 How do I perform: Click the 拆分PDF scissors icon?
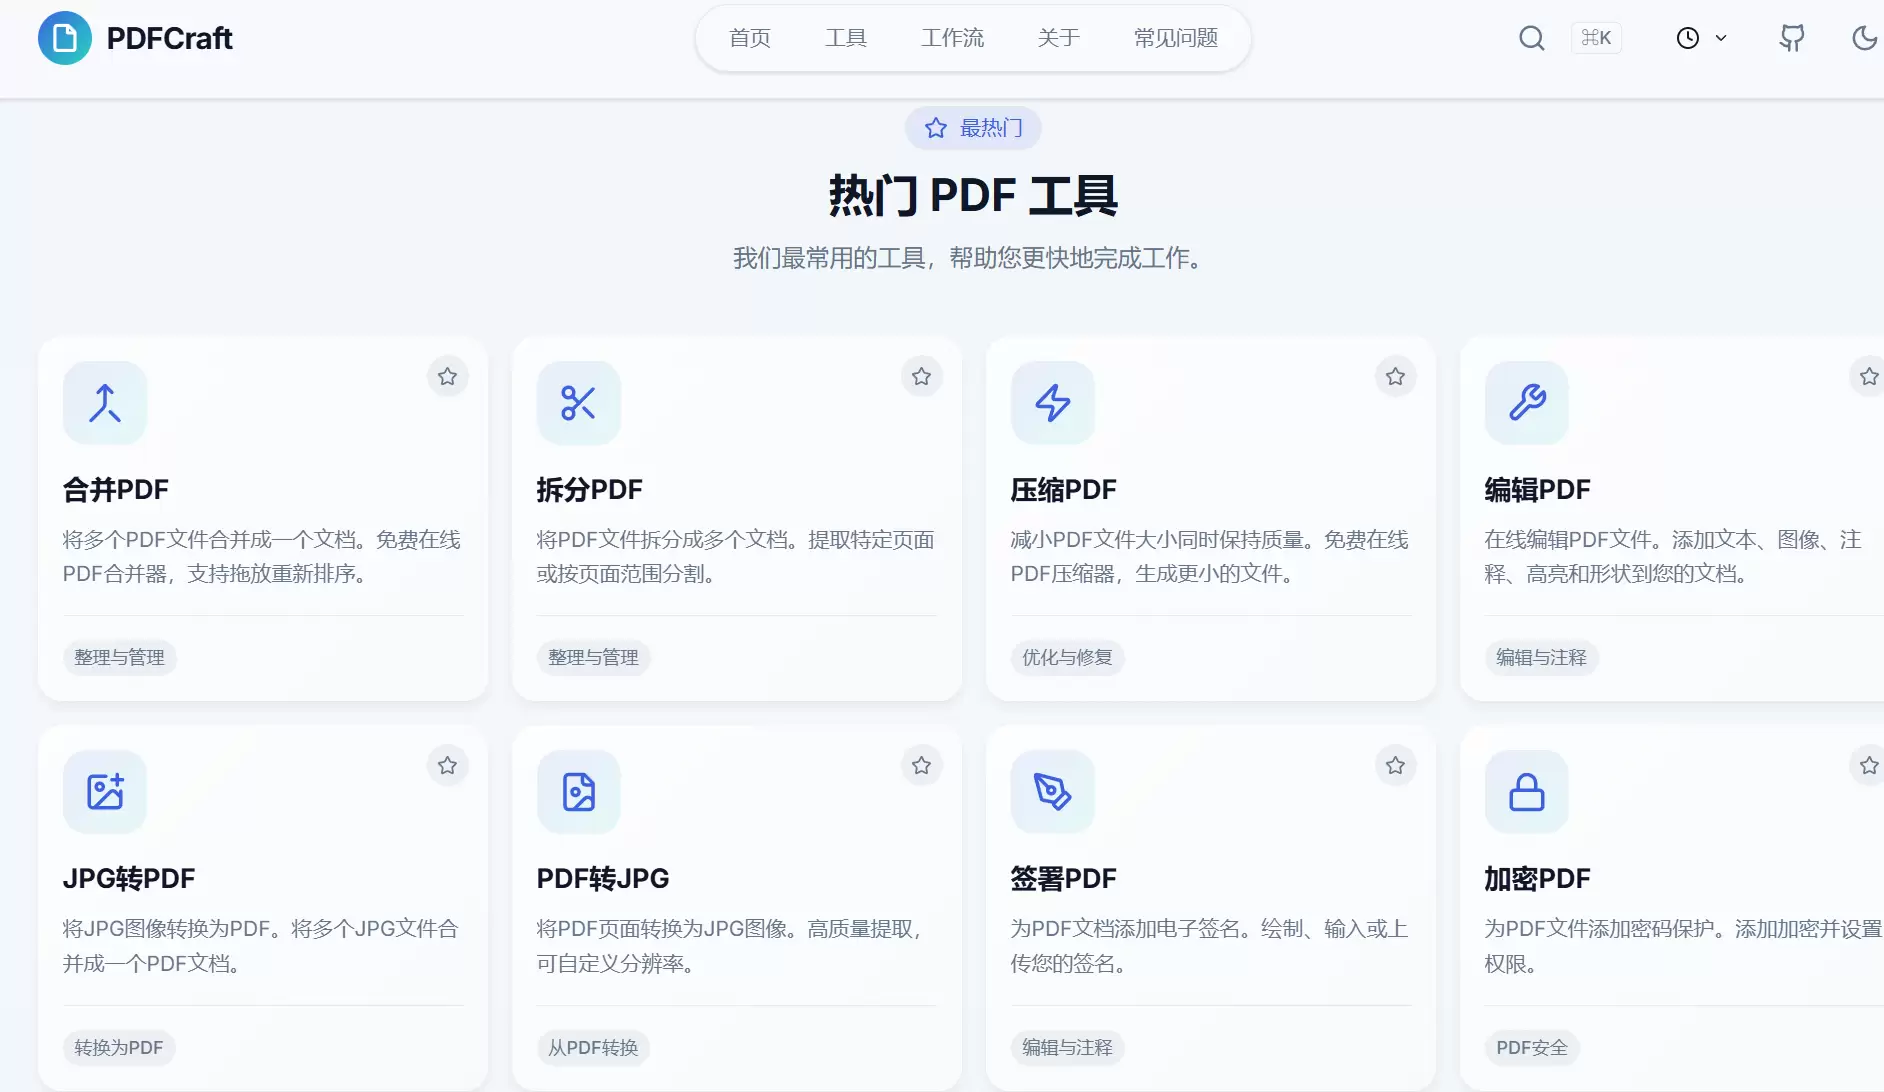tap(579, 403)
